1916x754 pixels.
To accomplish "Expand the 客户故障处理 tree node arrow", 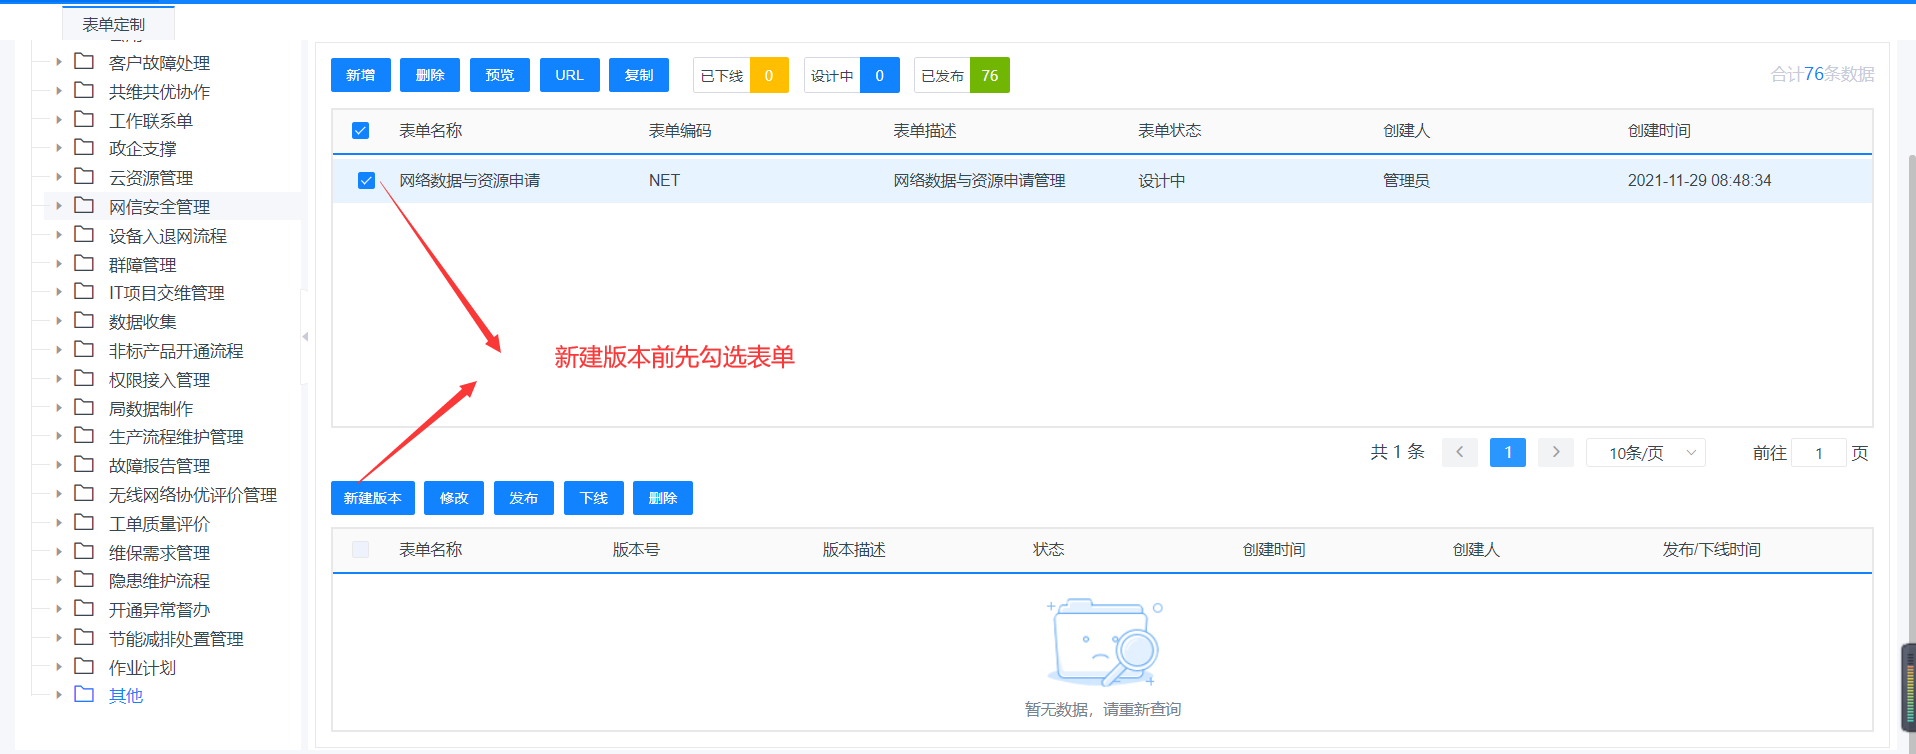I will click(x=59, y=62).
